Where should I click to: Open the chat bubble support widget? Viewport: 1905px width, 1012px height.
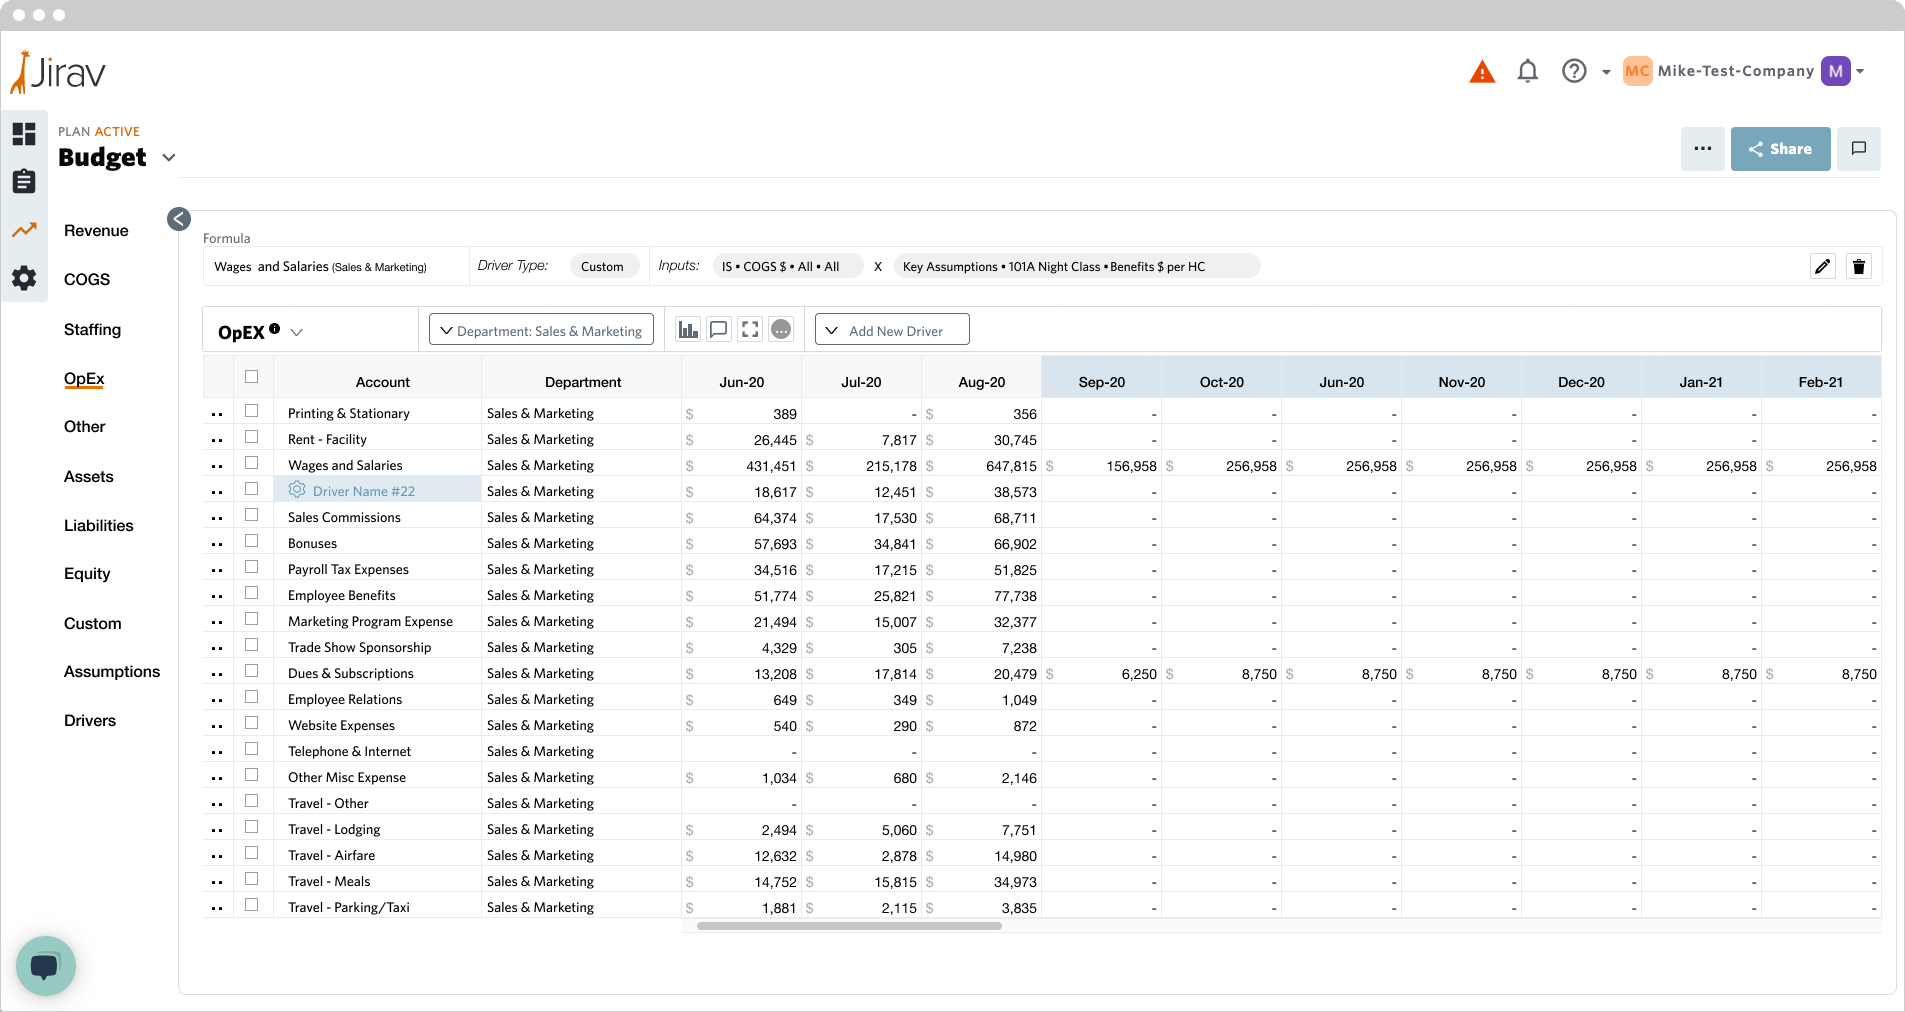[46, 966]
